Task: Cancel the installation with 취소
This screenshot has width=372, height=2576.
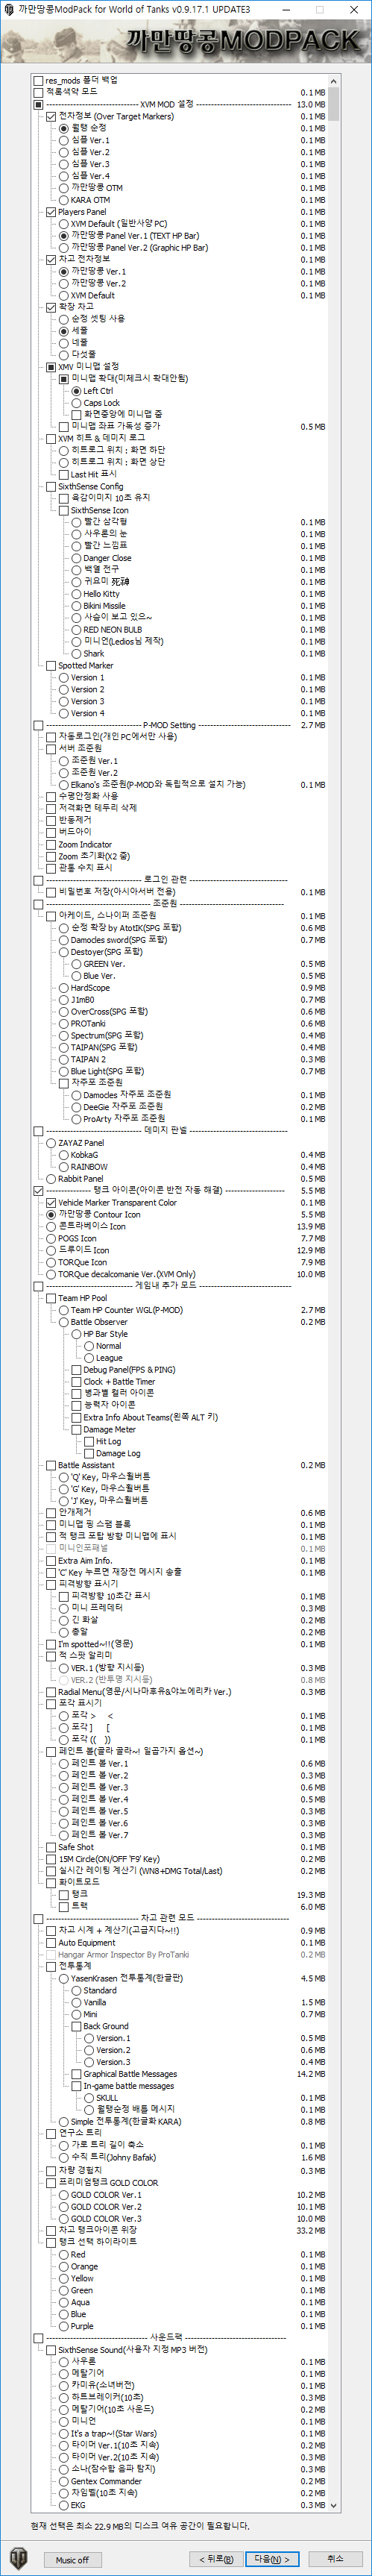Action: (x=335, y=2559)
